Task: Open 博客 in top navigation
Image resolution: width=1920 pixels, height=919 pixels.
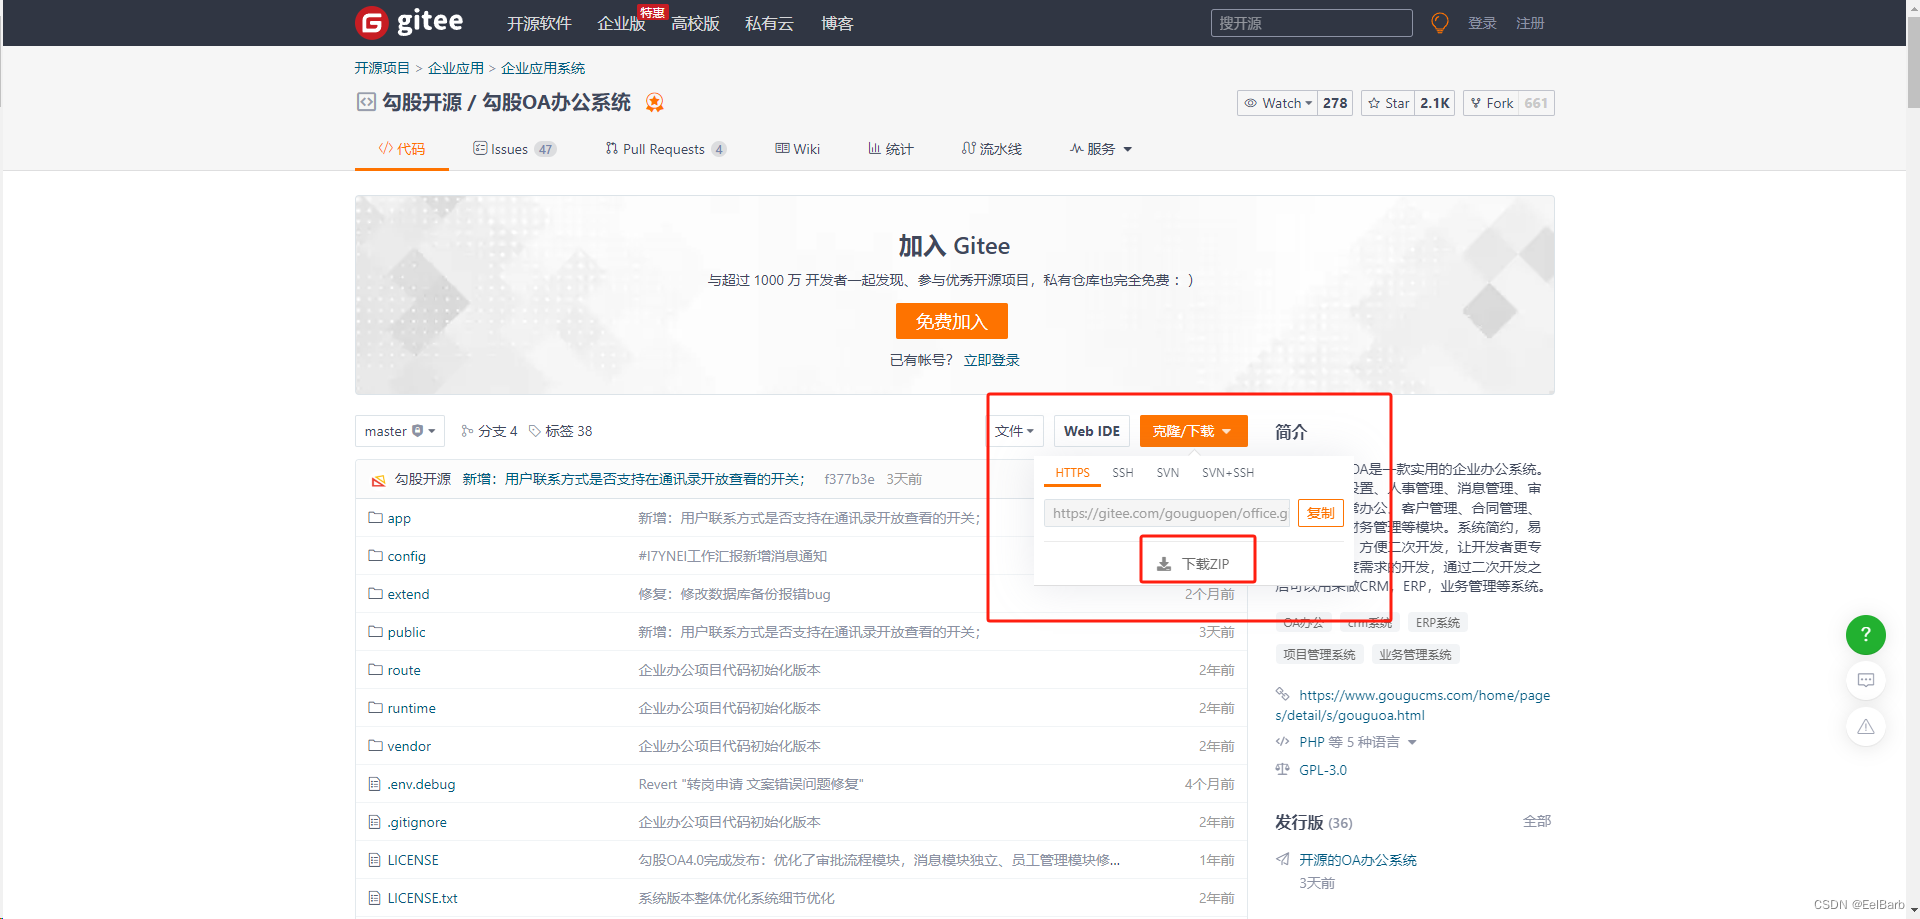Action: [837, 23]
